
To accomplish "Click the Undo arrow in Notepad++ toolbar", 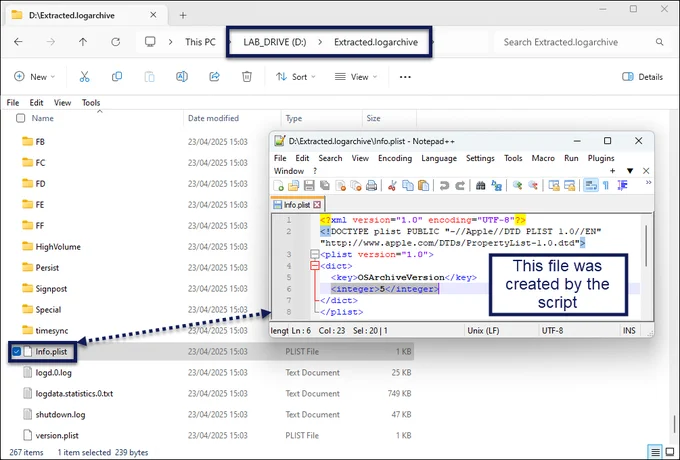I will [444, 186].
